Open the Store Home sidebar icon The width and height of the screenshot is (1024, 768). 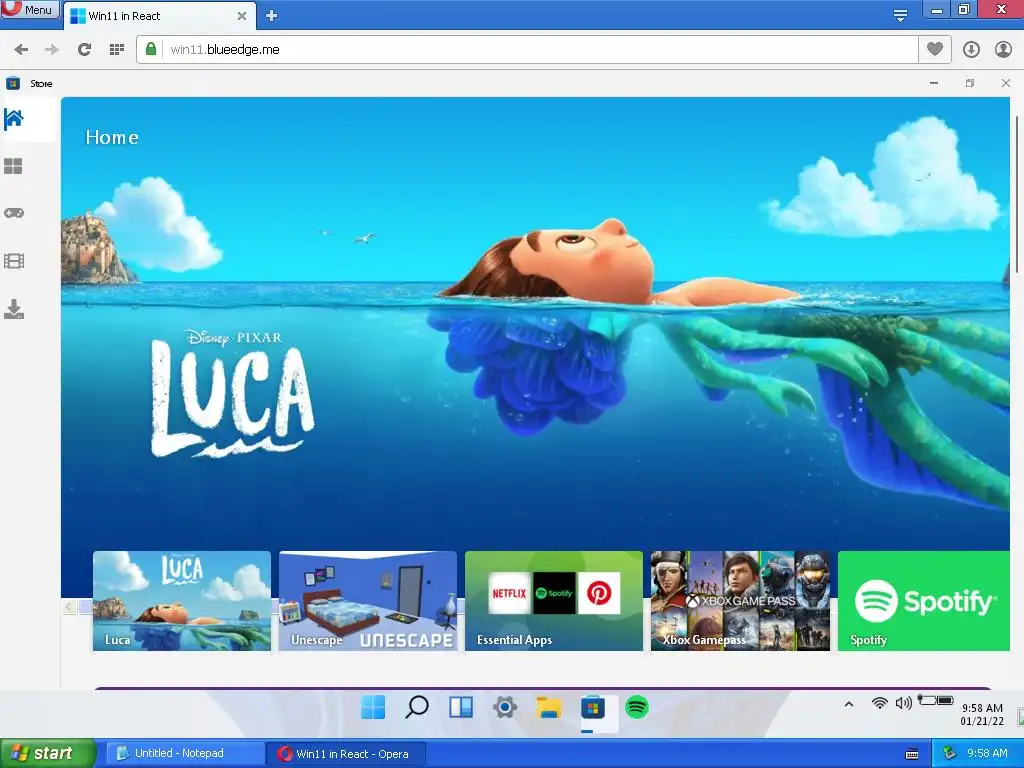(14, 120)
